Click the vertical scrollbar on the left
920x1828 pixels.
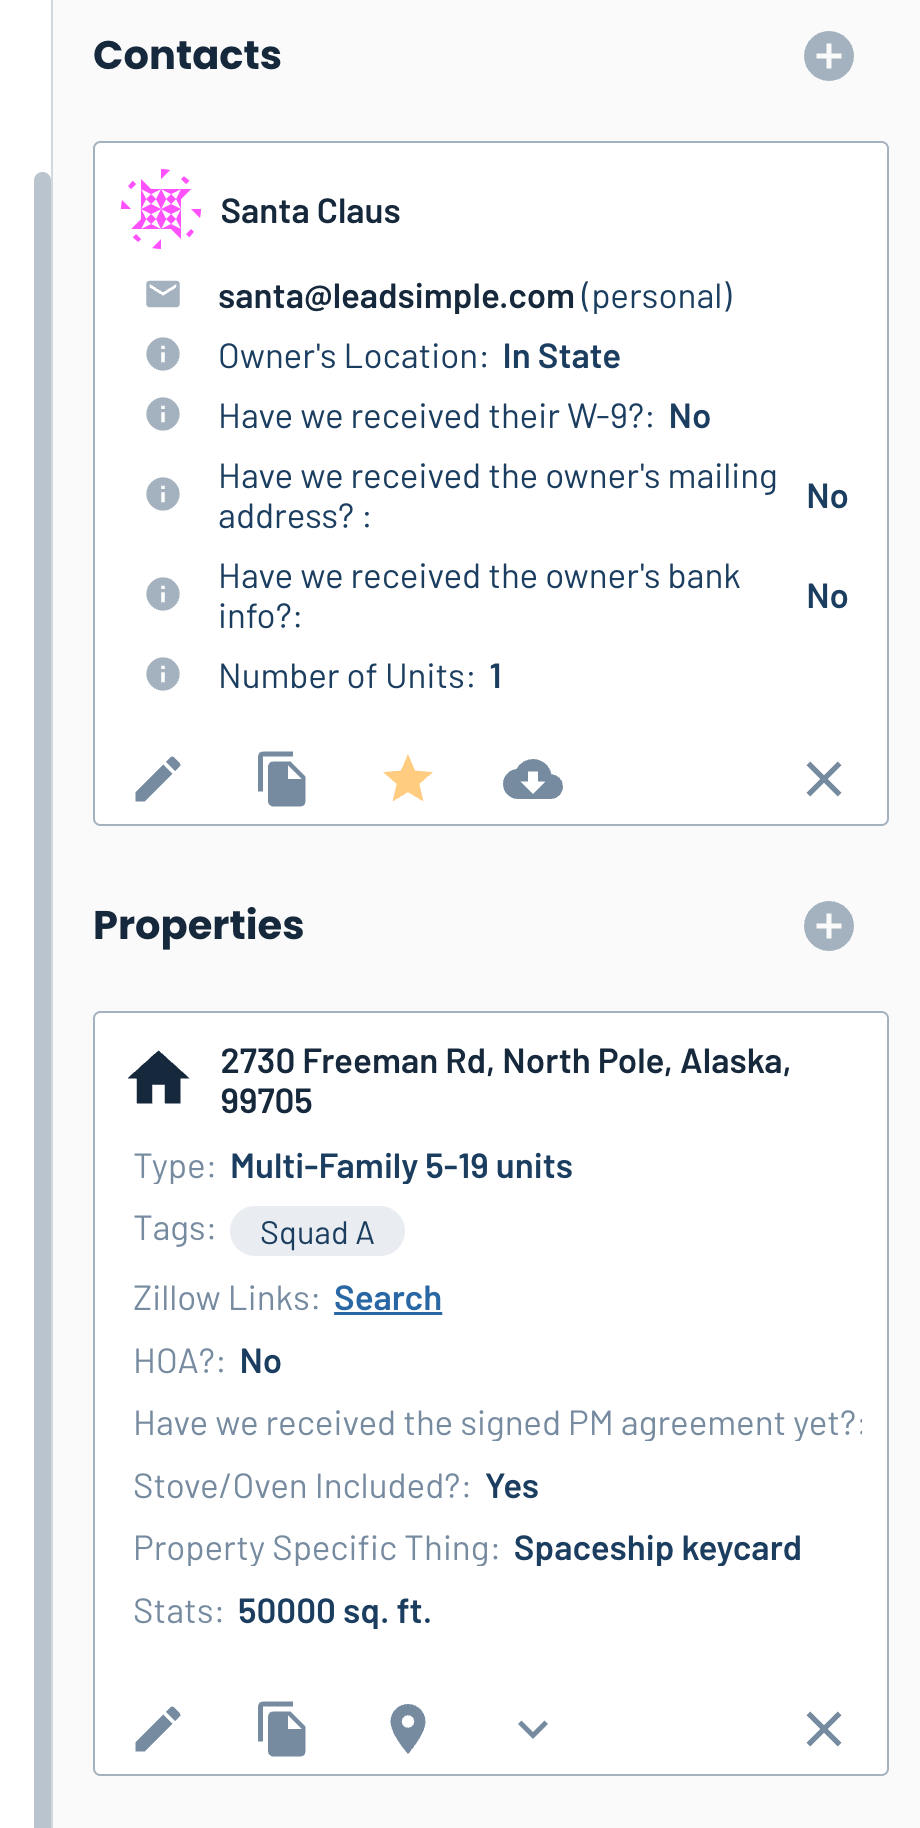(x=42, y=1000)
